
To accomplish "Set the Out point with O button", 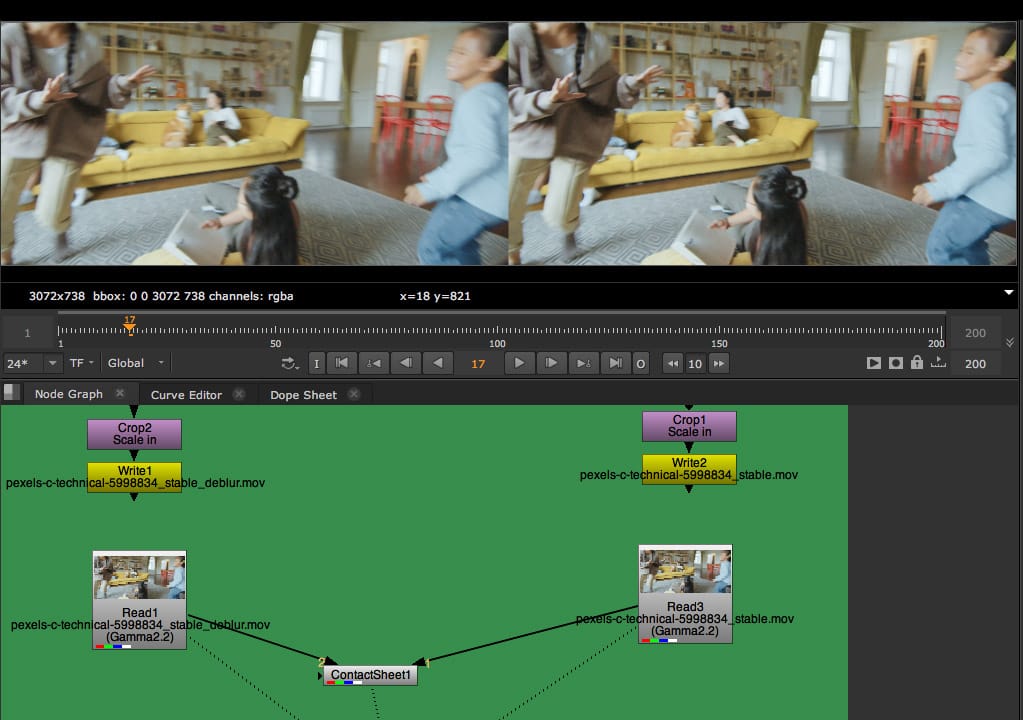I will point(641,363).
